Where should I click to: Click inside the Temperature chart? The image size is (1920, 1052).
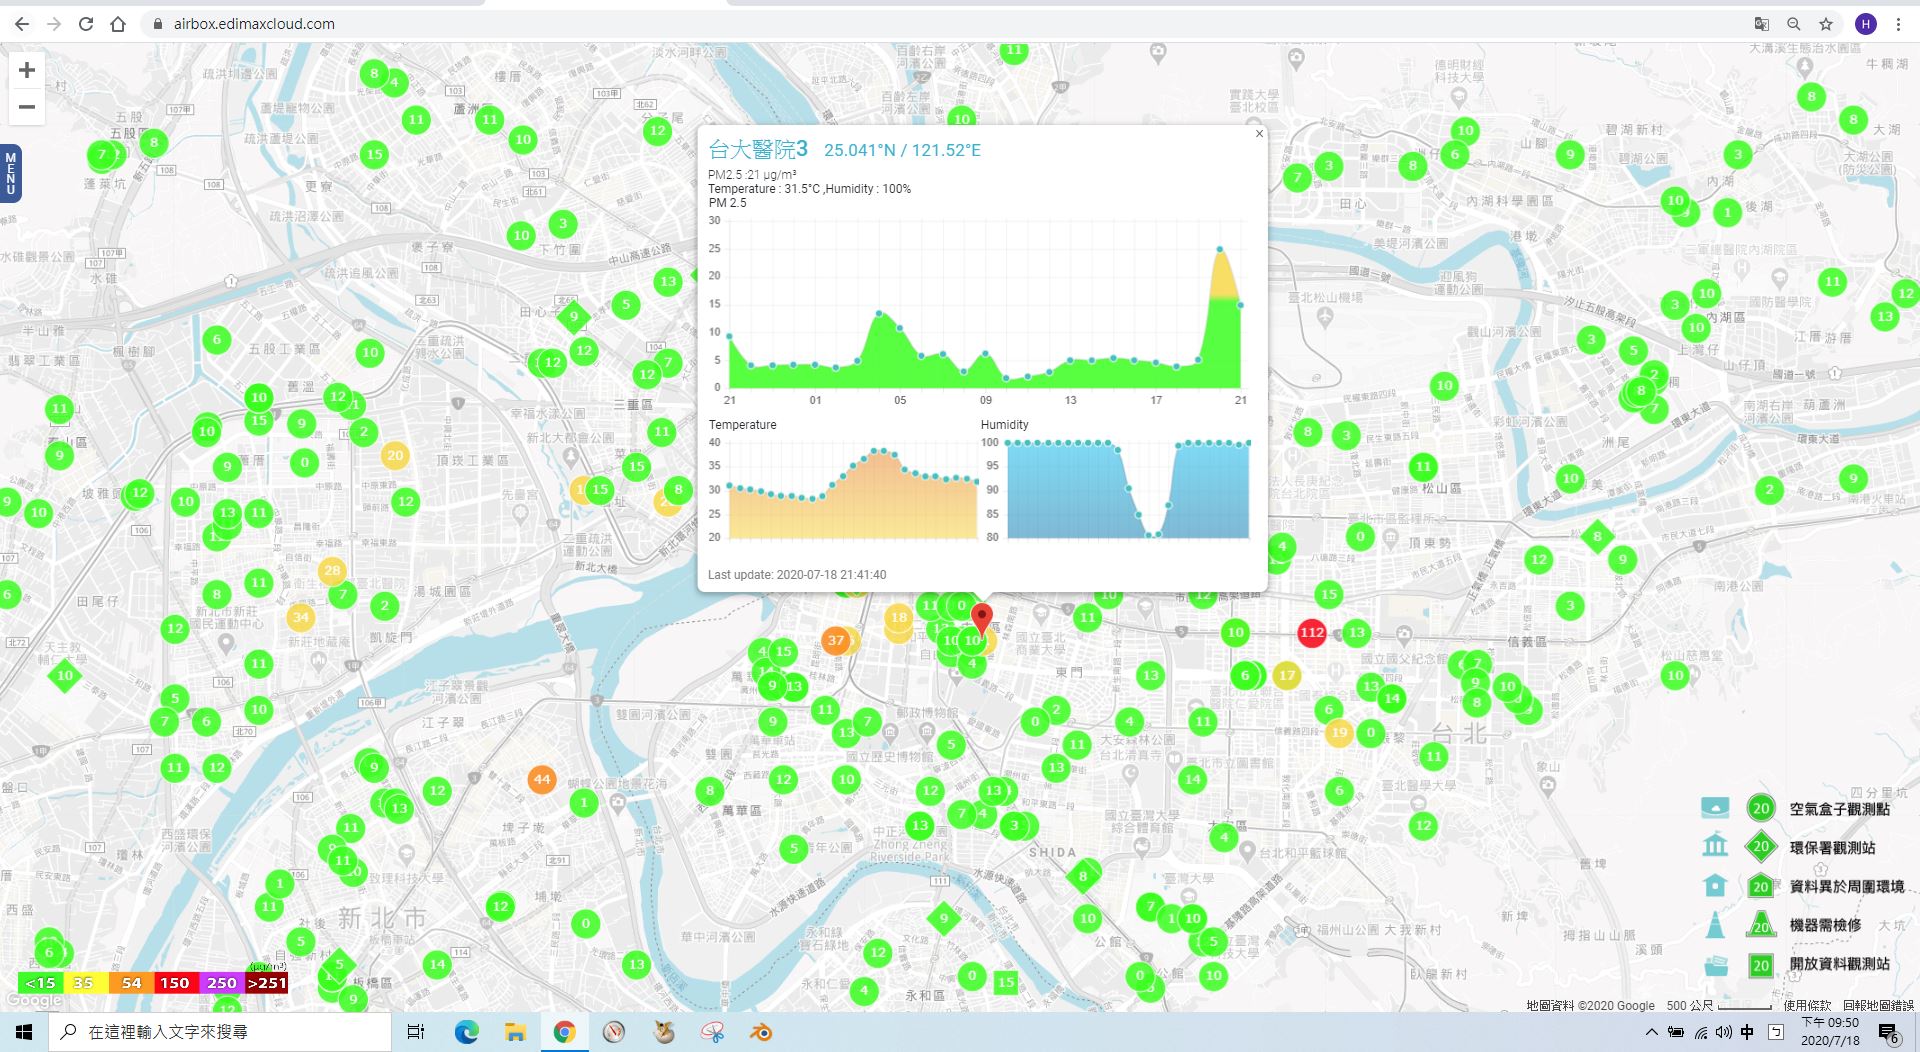pos(853,490)
